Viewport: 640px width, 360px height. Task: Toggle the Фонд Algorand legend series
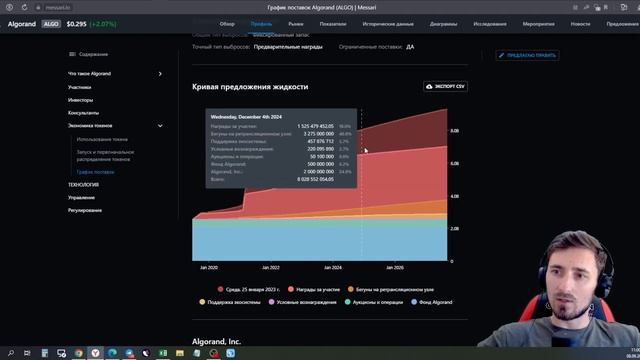[432, 302]
